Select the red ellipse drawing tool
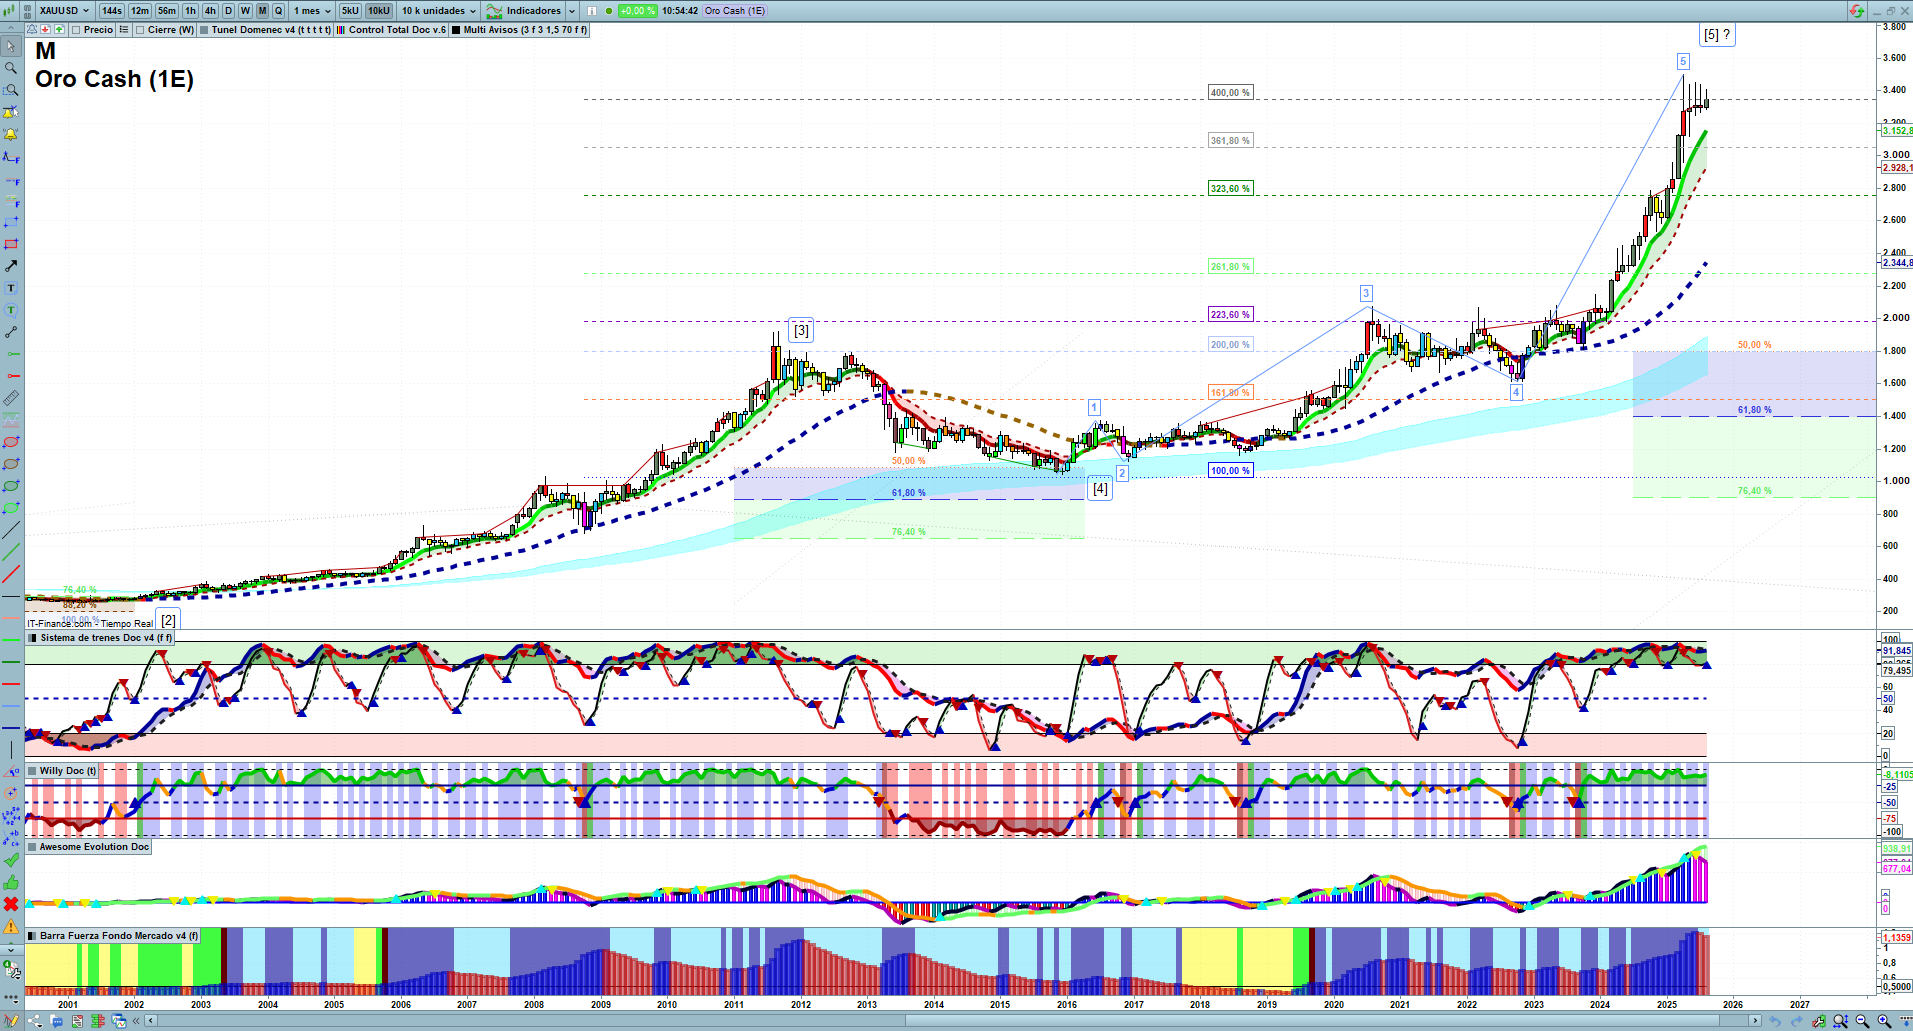The height and width of the screenshot is (1031, 1913). pyautogui.click(x=11, y=442)
